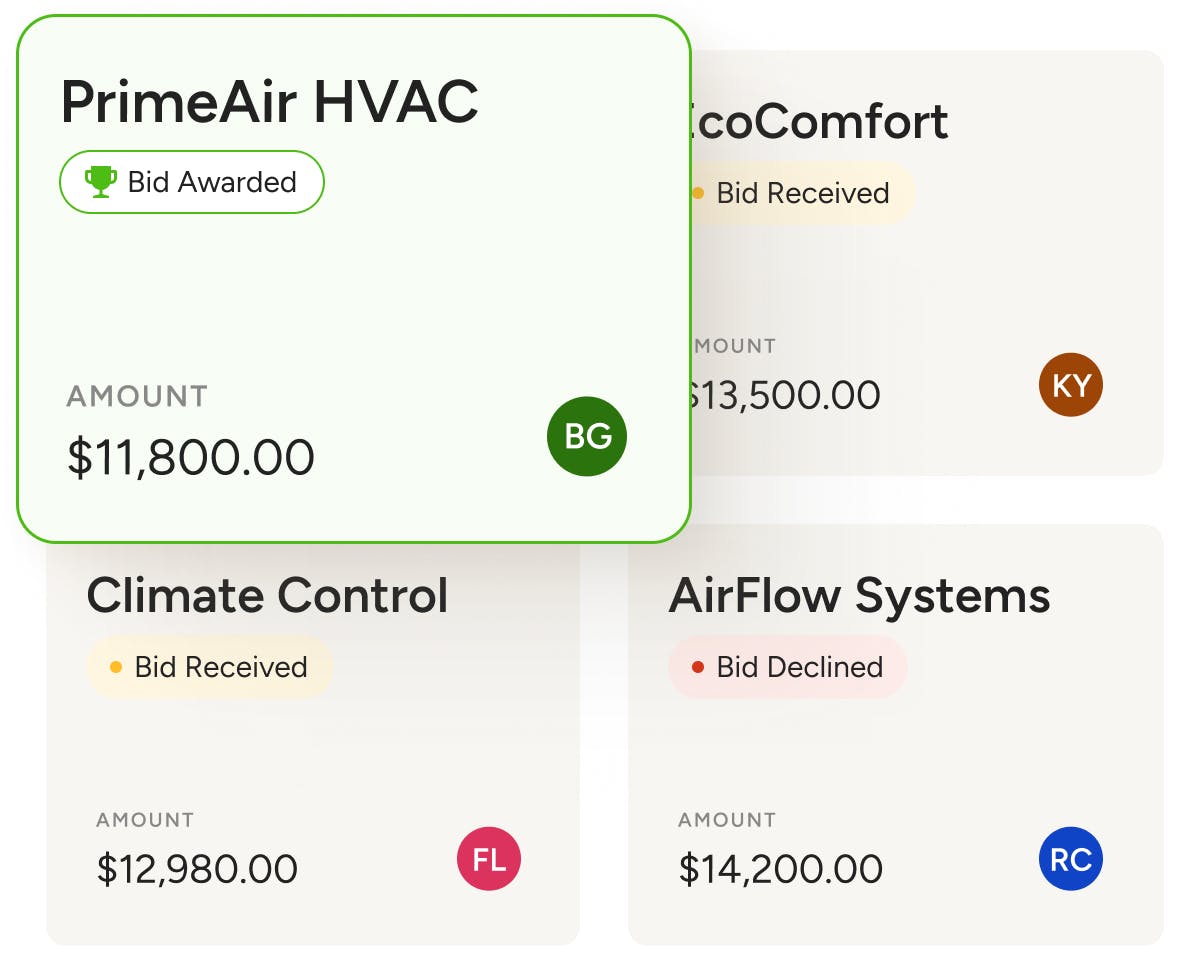The image size is (1180, 960).
Task: Select the Bid Declined badge
Action: pyautogui.click(x=787, y=667)
